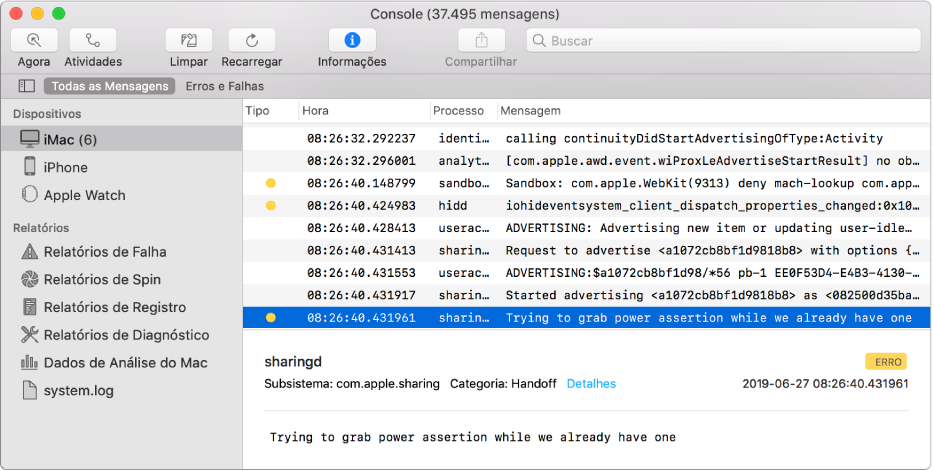The height and width of the screenshot is (471, 934).
Task: Click the file icon beside system.log
Action: pyautogui.click(x=30, y=390)
